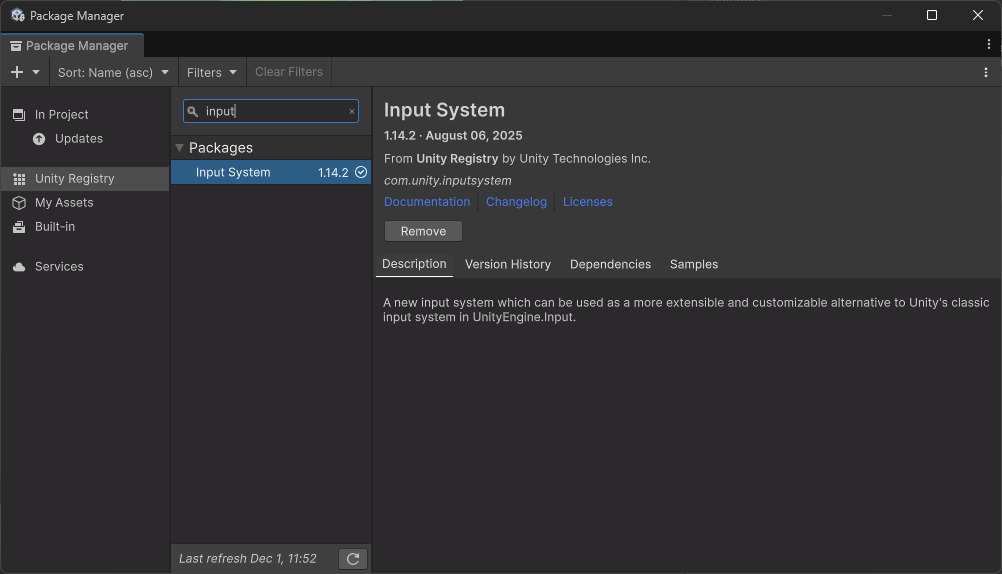Switch to the Description tab

[x=414, y=264]
